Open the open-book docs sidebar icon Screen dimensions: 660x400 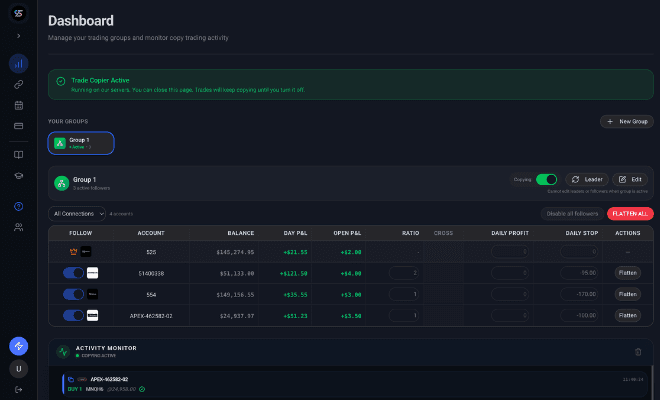pos(19,155)
